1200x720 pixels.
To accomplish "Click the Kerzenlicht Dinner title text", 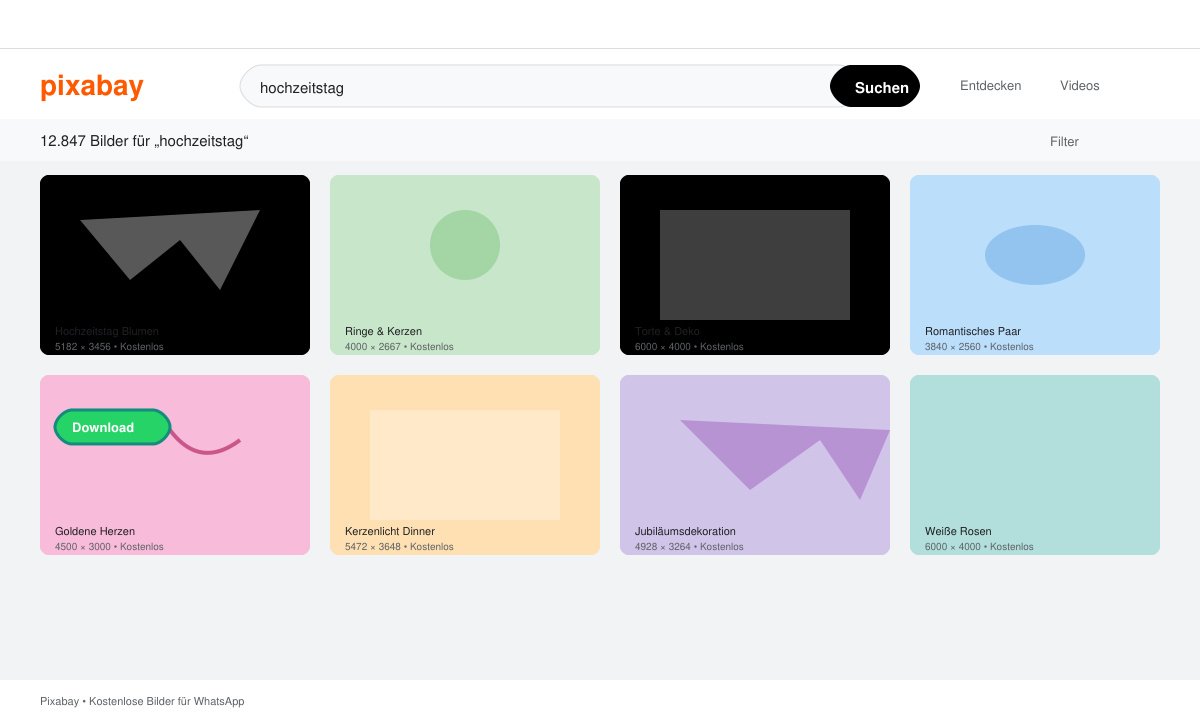I will 390,531.
